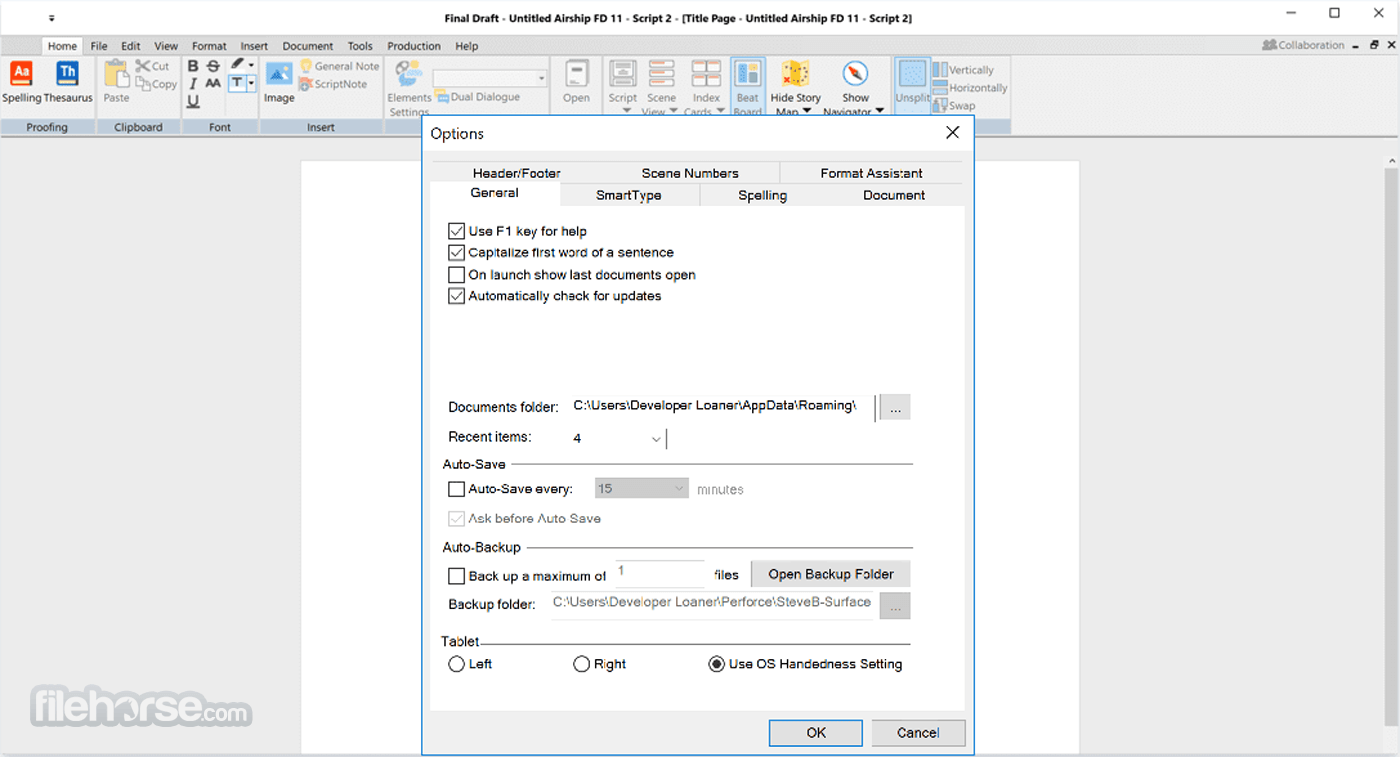Open the Scene Numbers tab
This screenshot has height=757, width=1400.
click(x=690, y=173)
